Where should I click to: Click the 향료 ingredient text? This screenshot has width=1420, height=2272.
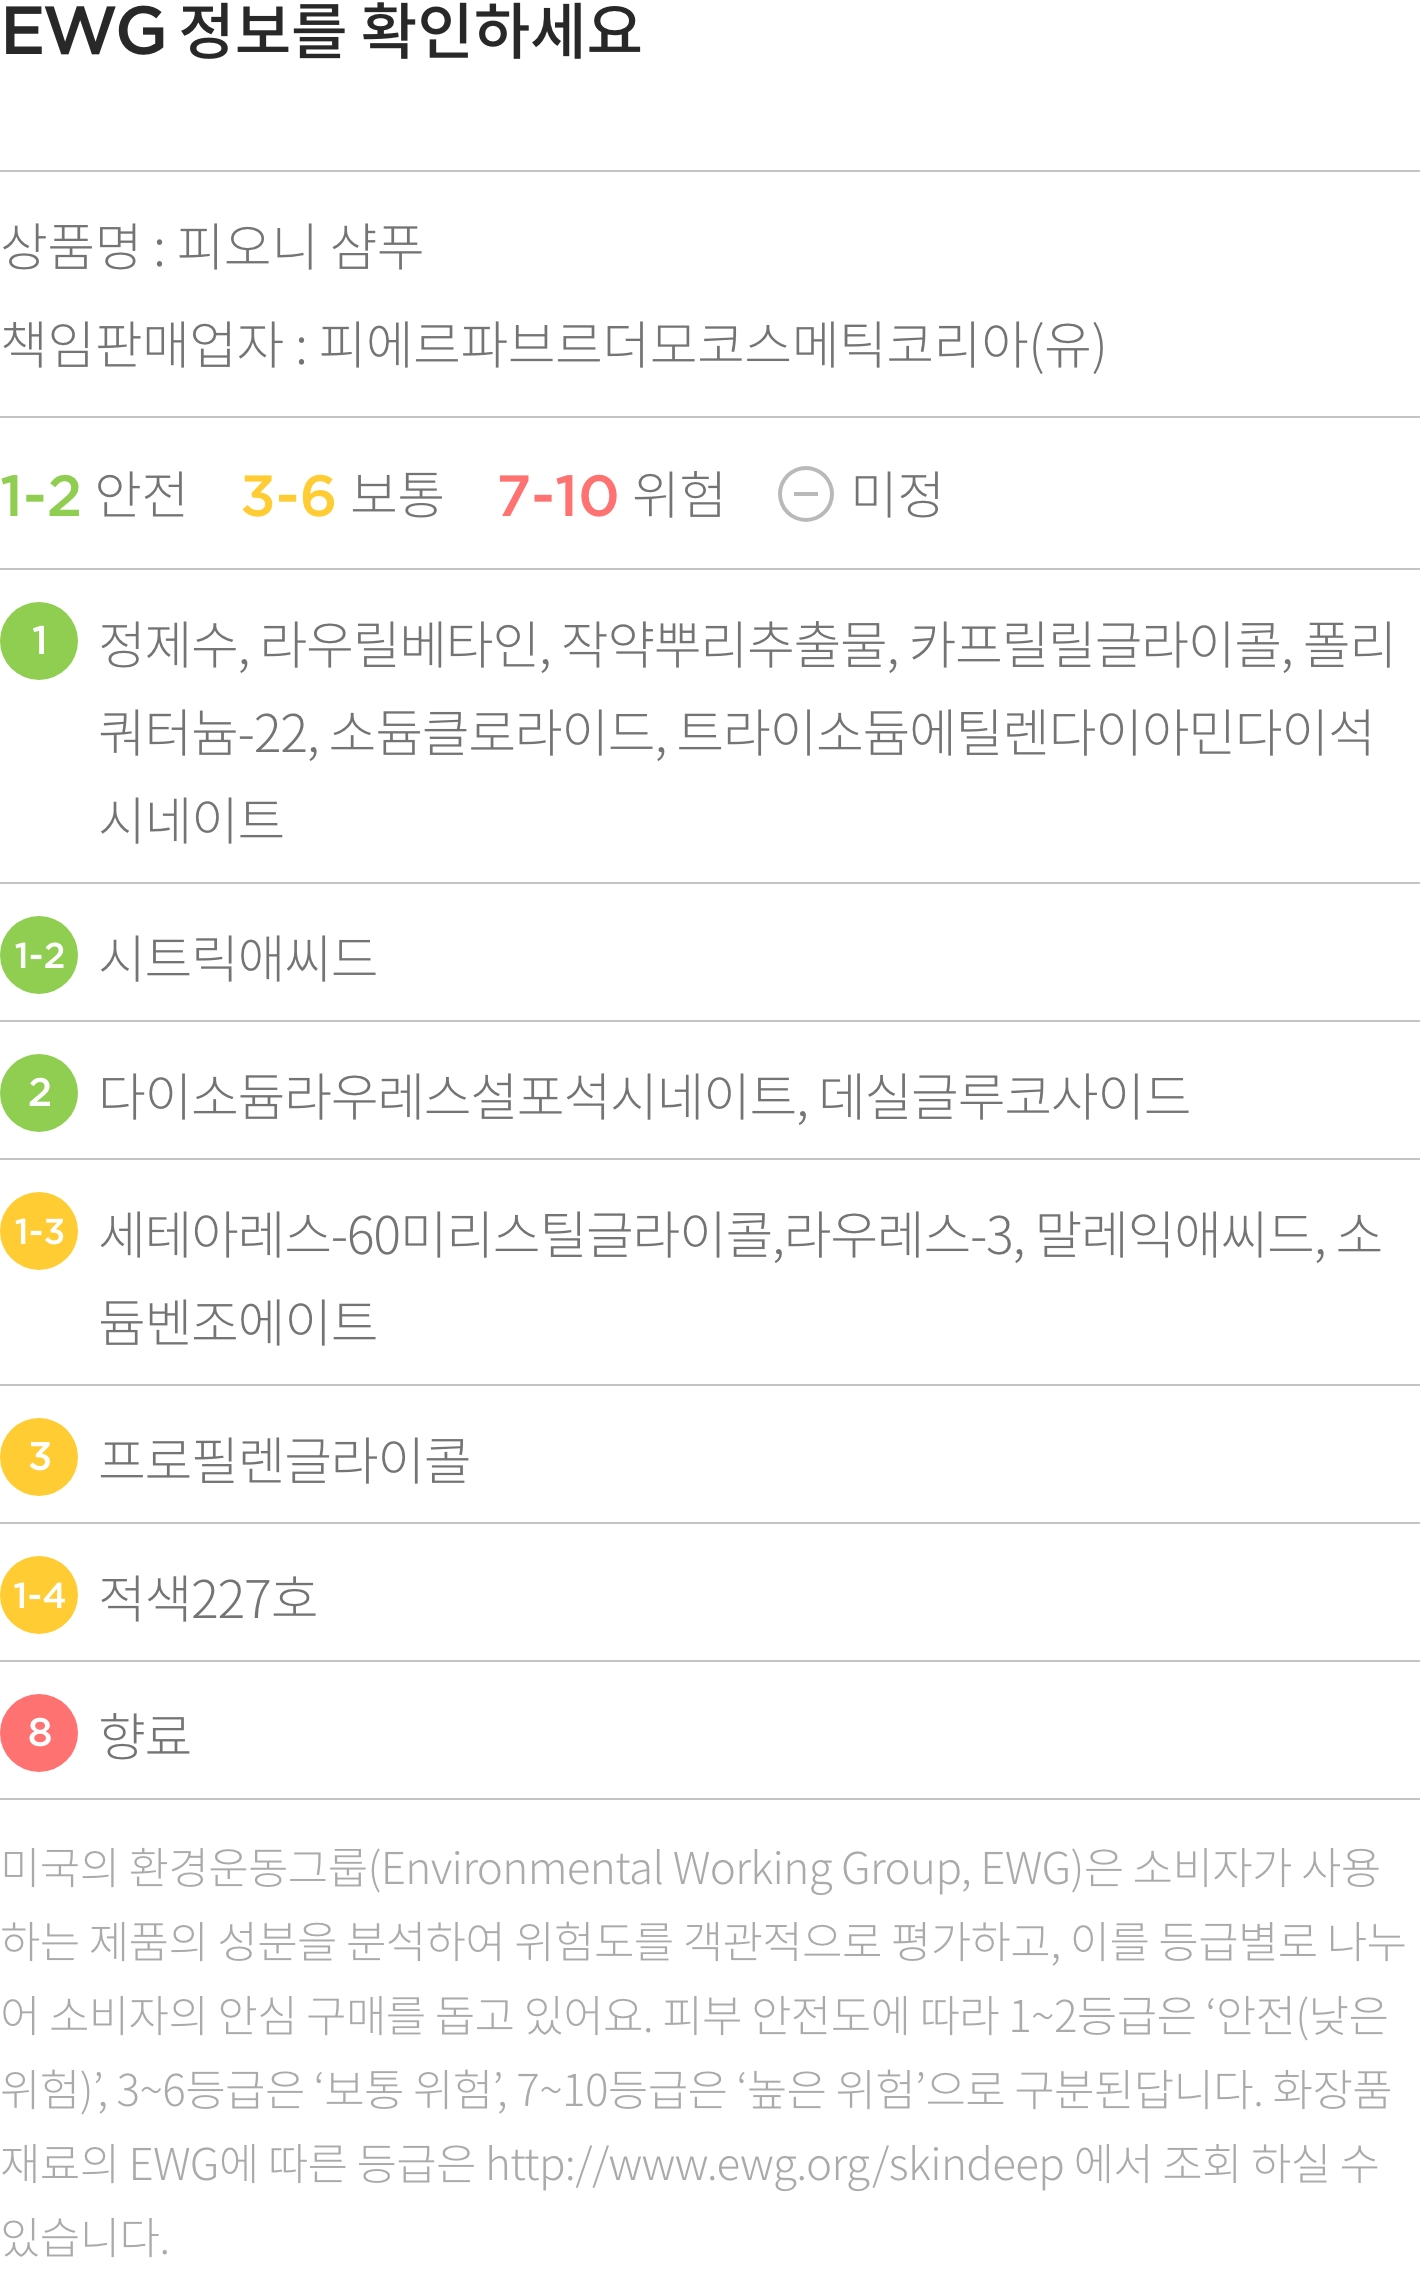145,1735
